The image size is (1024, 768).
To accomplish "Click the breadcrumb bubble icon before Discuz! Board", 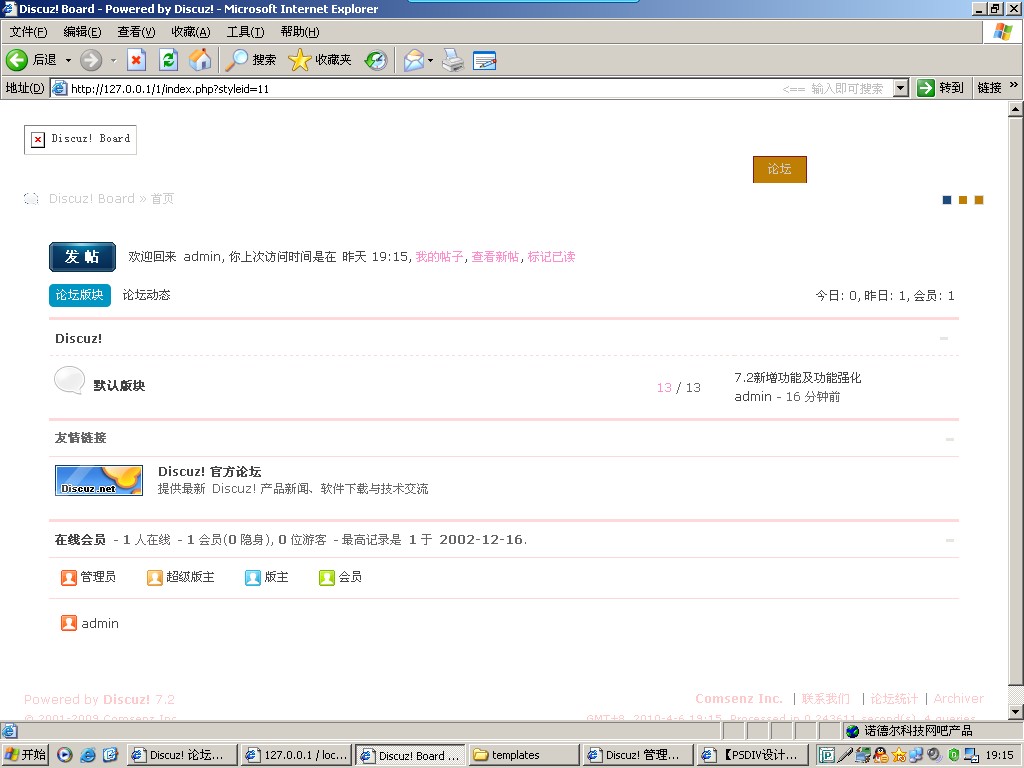I will coord(31,199).
